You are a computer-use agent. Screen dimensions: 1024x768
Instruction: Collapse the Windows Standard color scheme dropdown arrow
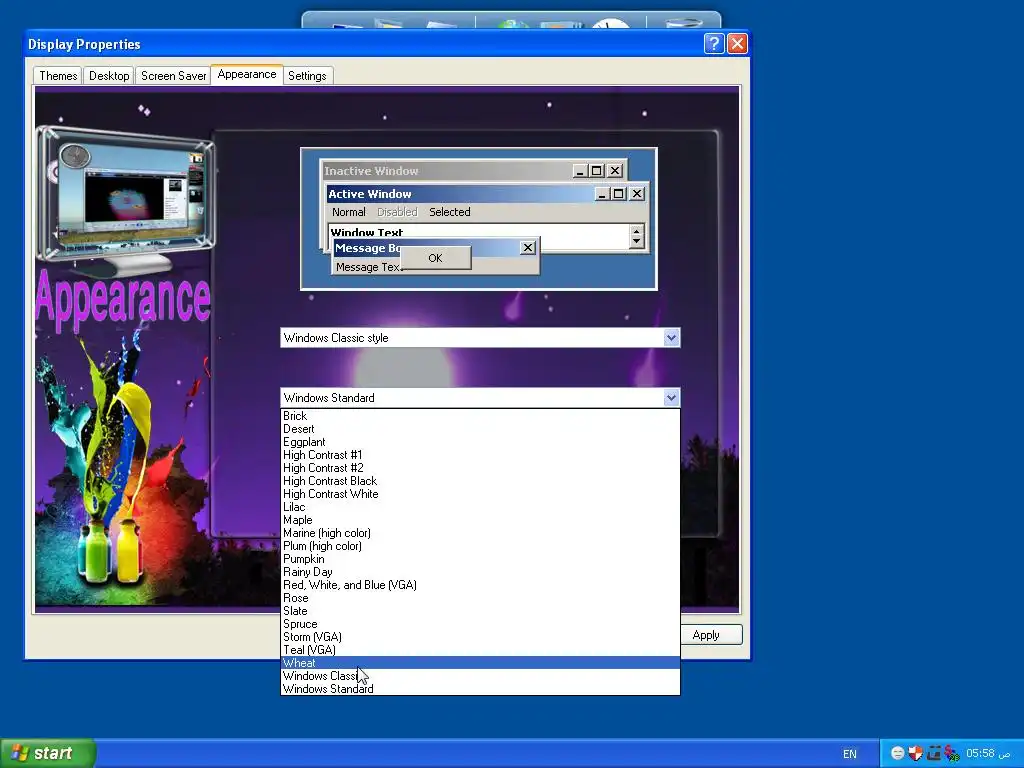671,398
